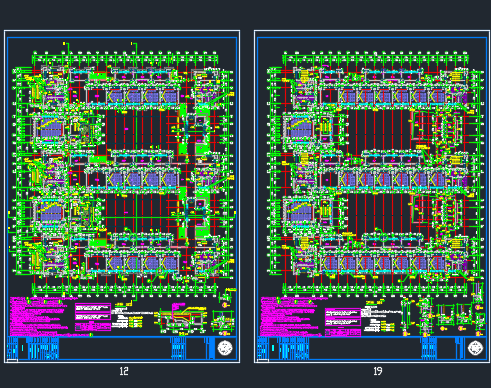
Task: Select the cyan revision table beside sheet 12's seal
Action: pyautogui.click(x=178, y=348)
